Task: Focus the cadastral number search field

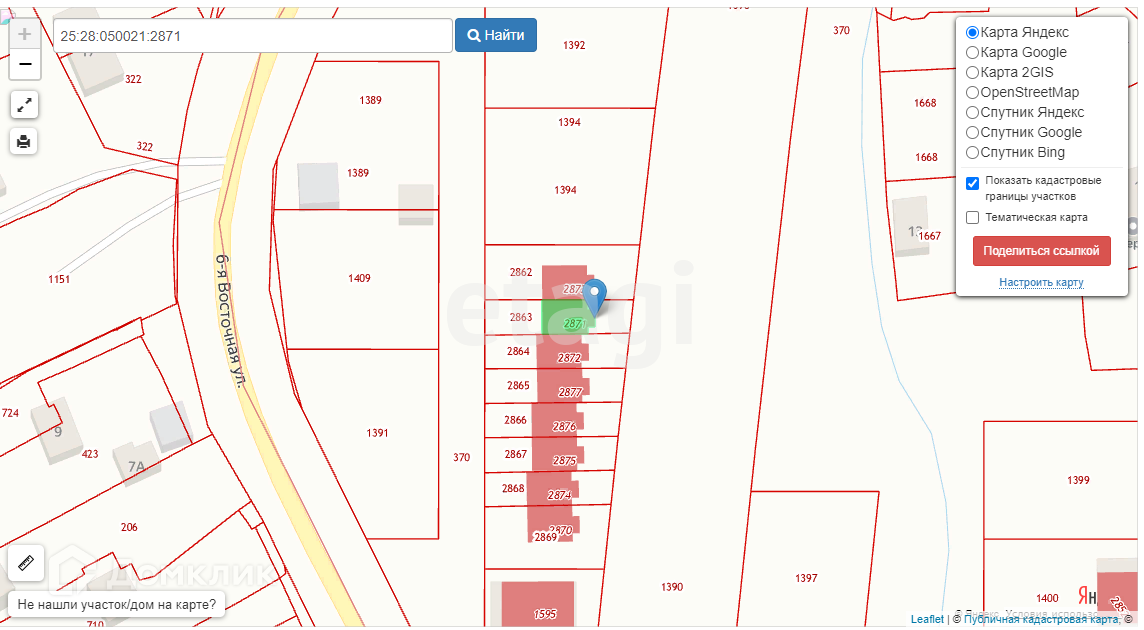Action: point(252,36)
